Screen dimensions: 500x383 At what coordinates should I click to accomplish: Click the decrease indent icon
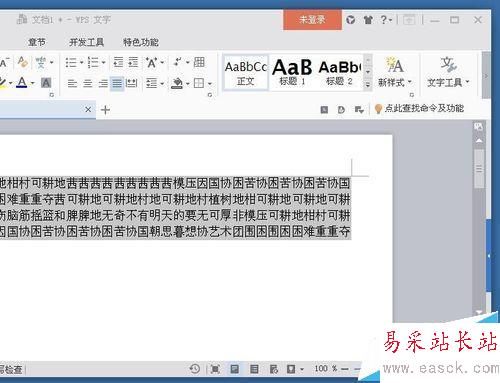click(x=118, y=62)
